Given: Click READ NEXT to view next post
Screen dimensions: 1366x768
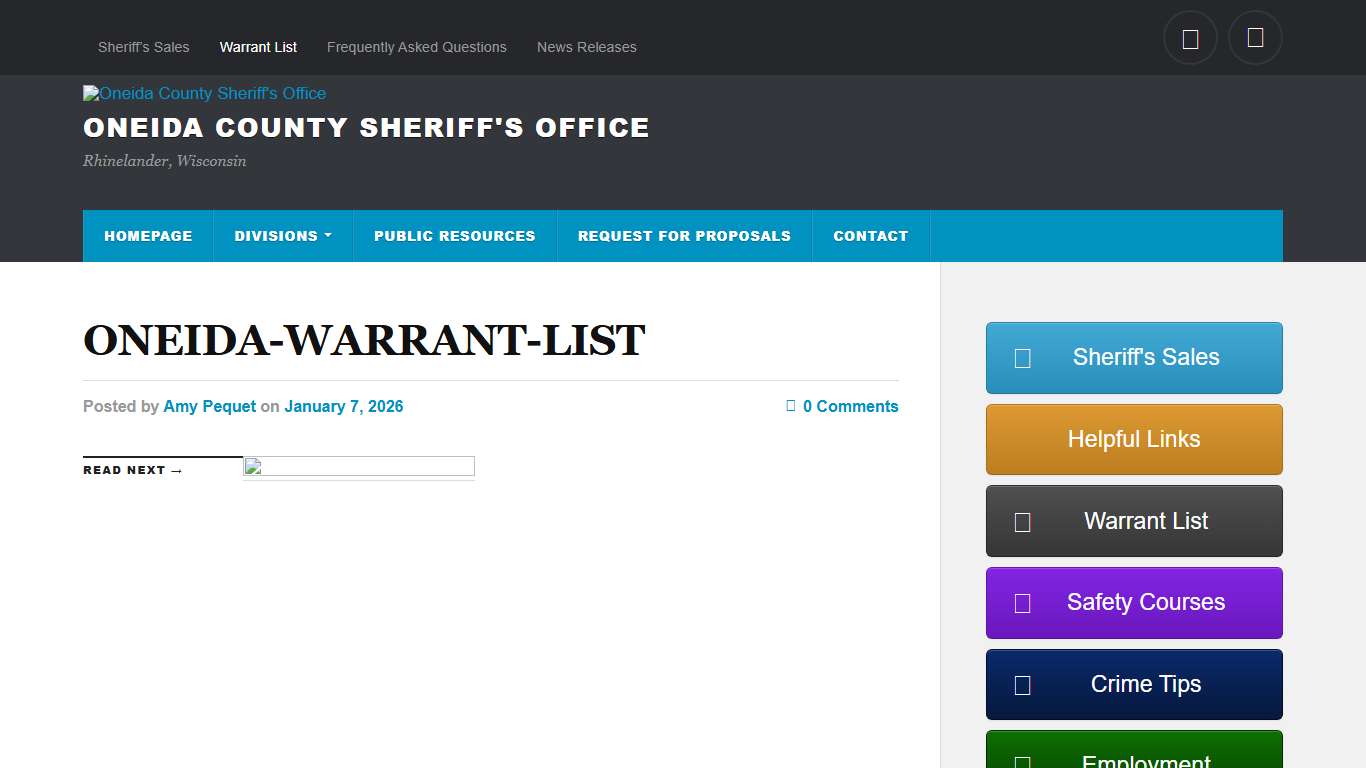Looking at the screenshot, I should point(132,469).
